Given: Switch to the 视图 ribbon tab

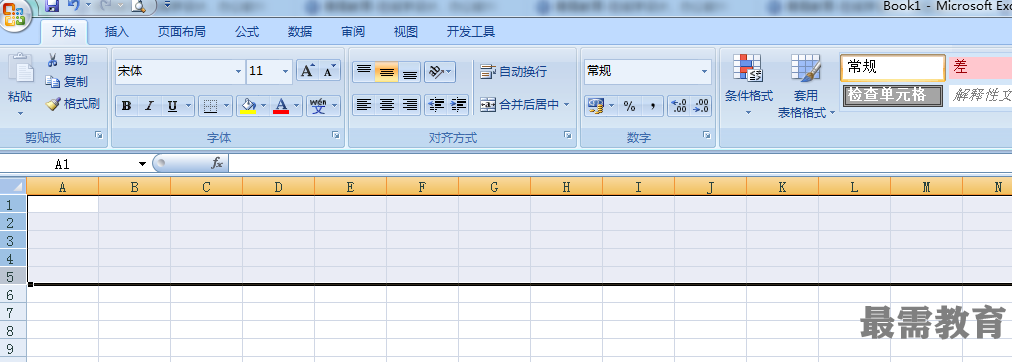Looking at the screenshot, I should tap(405, 32).
